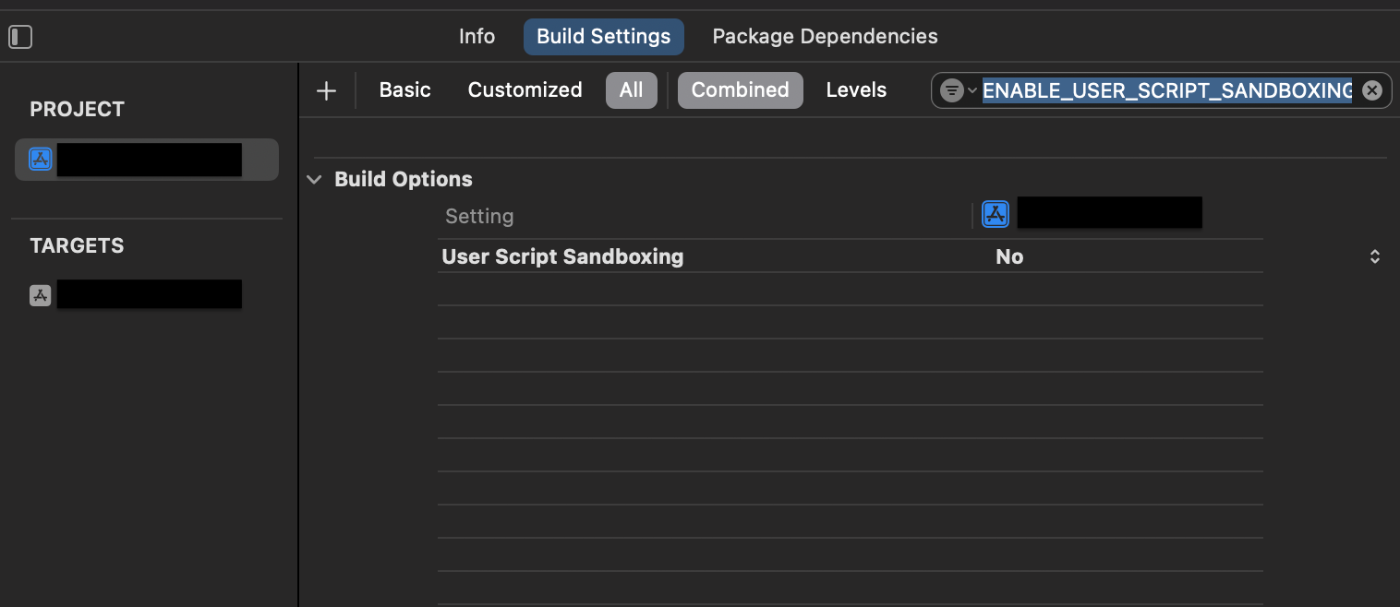The width and height of the screenshot is (1400, 607).
Task: Switch to the Info tab
Action: [476, 36]
